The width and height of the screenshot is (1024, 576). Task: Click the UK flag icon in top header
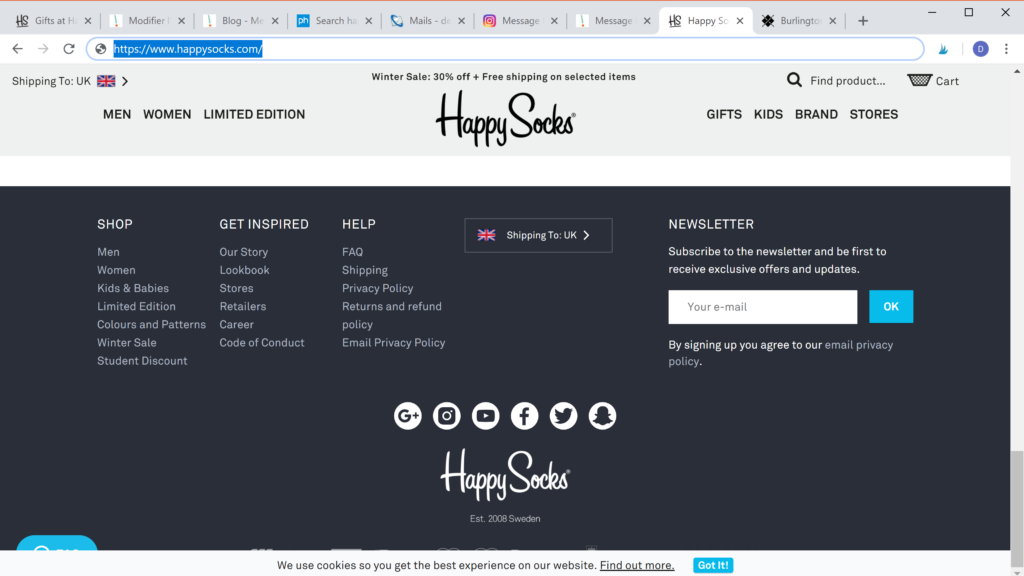coord(106,81)
